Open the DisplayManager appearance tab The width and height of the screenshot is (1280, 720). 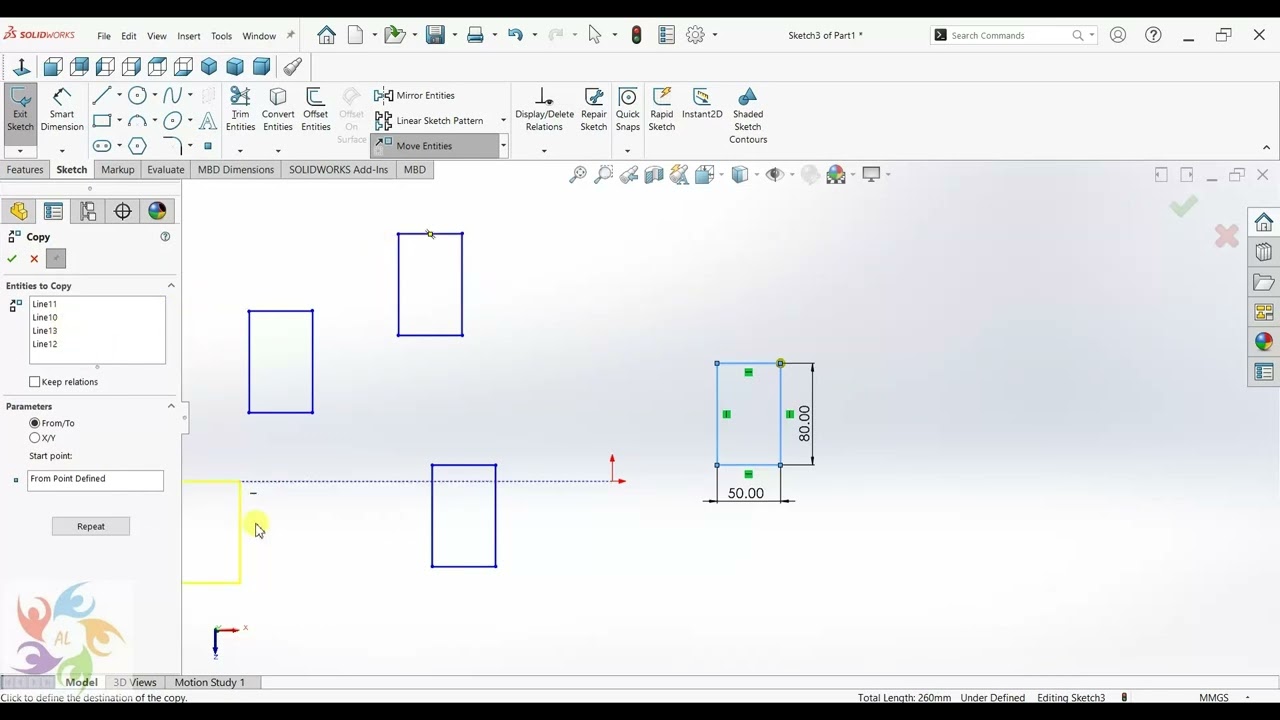pos(157,211)
